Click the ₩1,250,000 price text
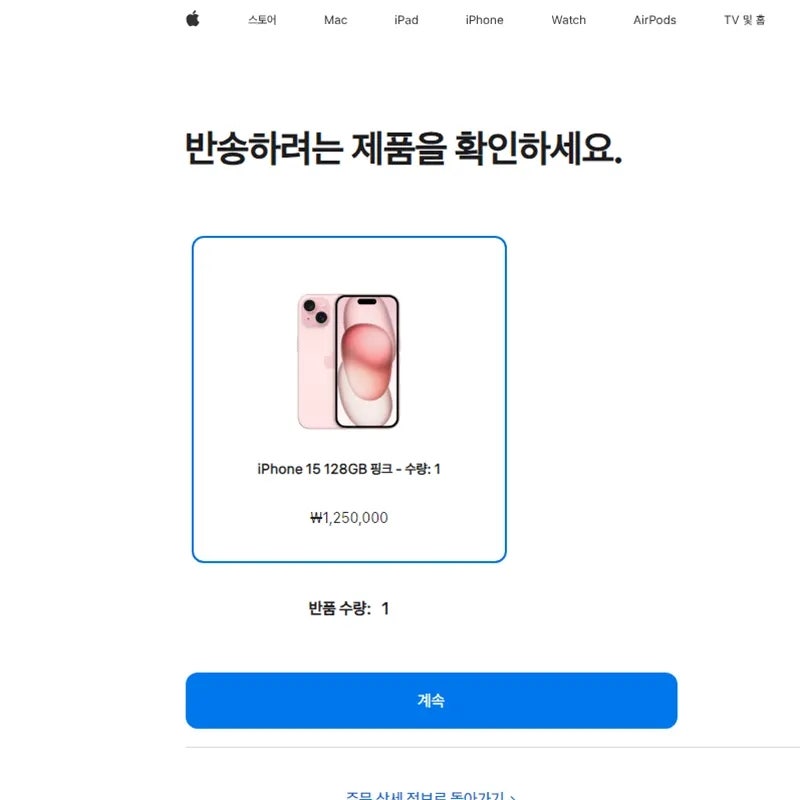 (x=349, y=517)
